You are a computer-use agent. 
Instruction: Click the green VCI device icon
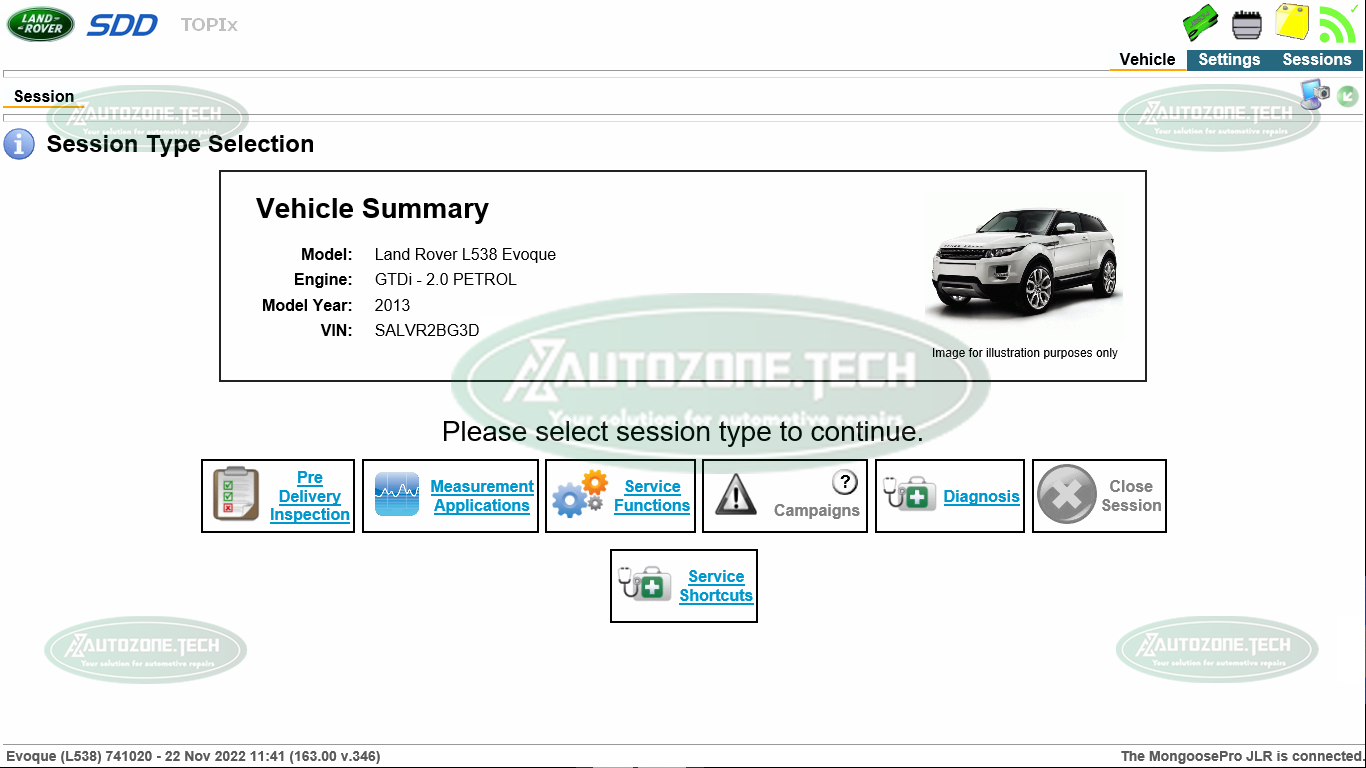pyautogui.click(x=1200, y=23)
